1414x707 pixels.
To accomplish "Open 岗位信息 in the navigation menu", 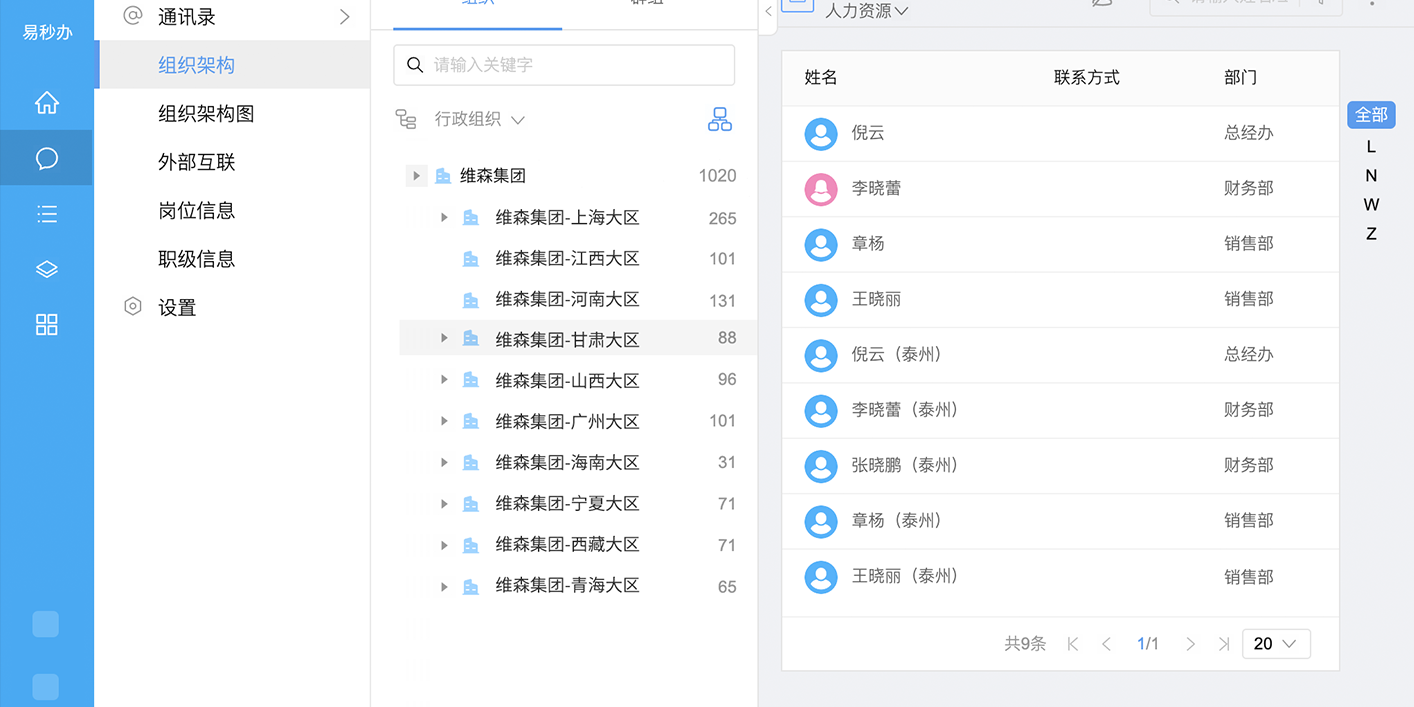I will pyautogui.click(x=196, y=210).
